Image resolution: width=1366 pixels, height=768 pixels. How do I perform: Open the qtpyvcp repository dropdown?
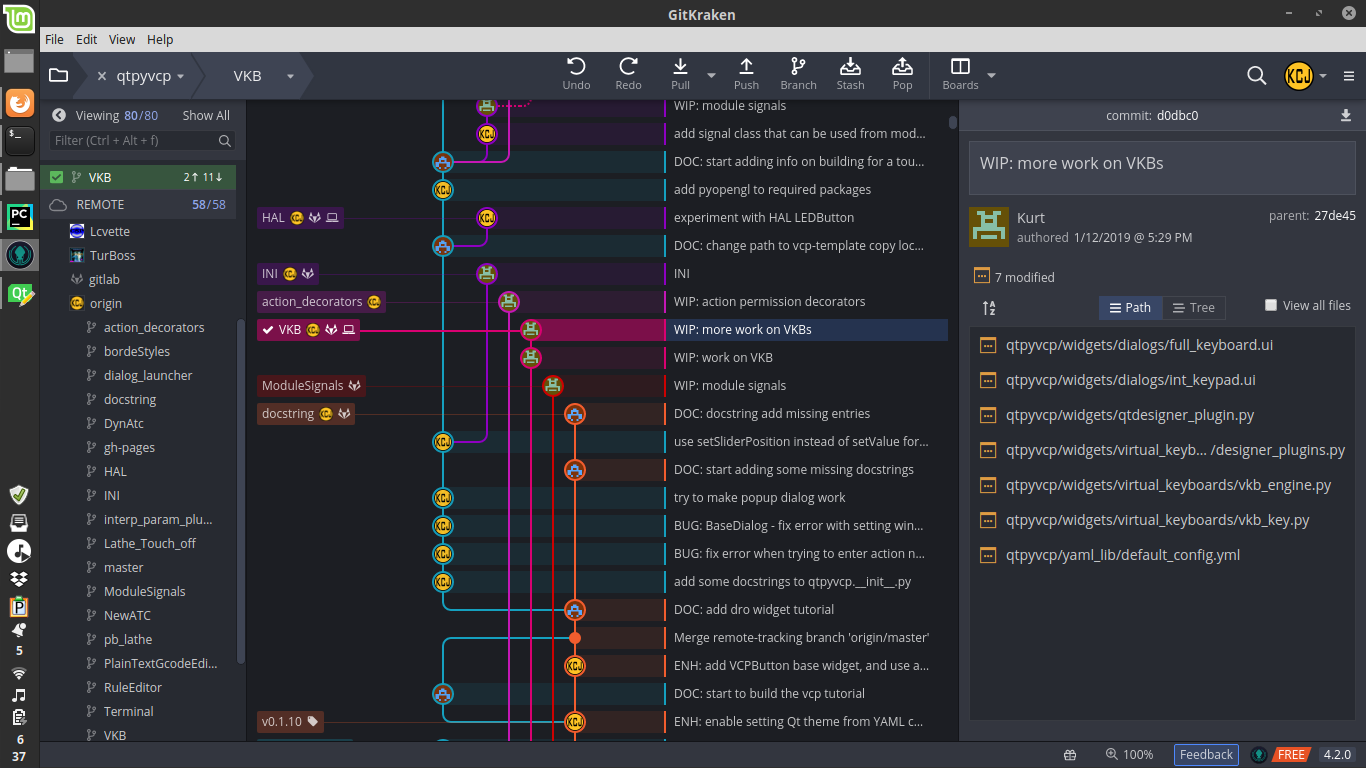pos(180,76)
